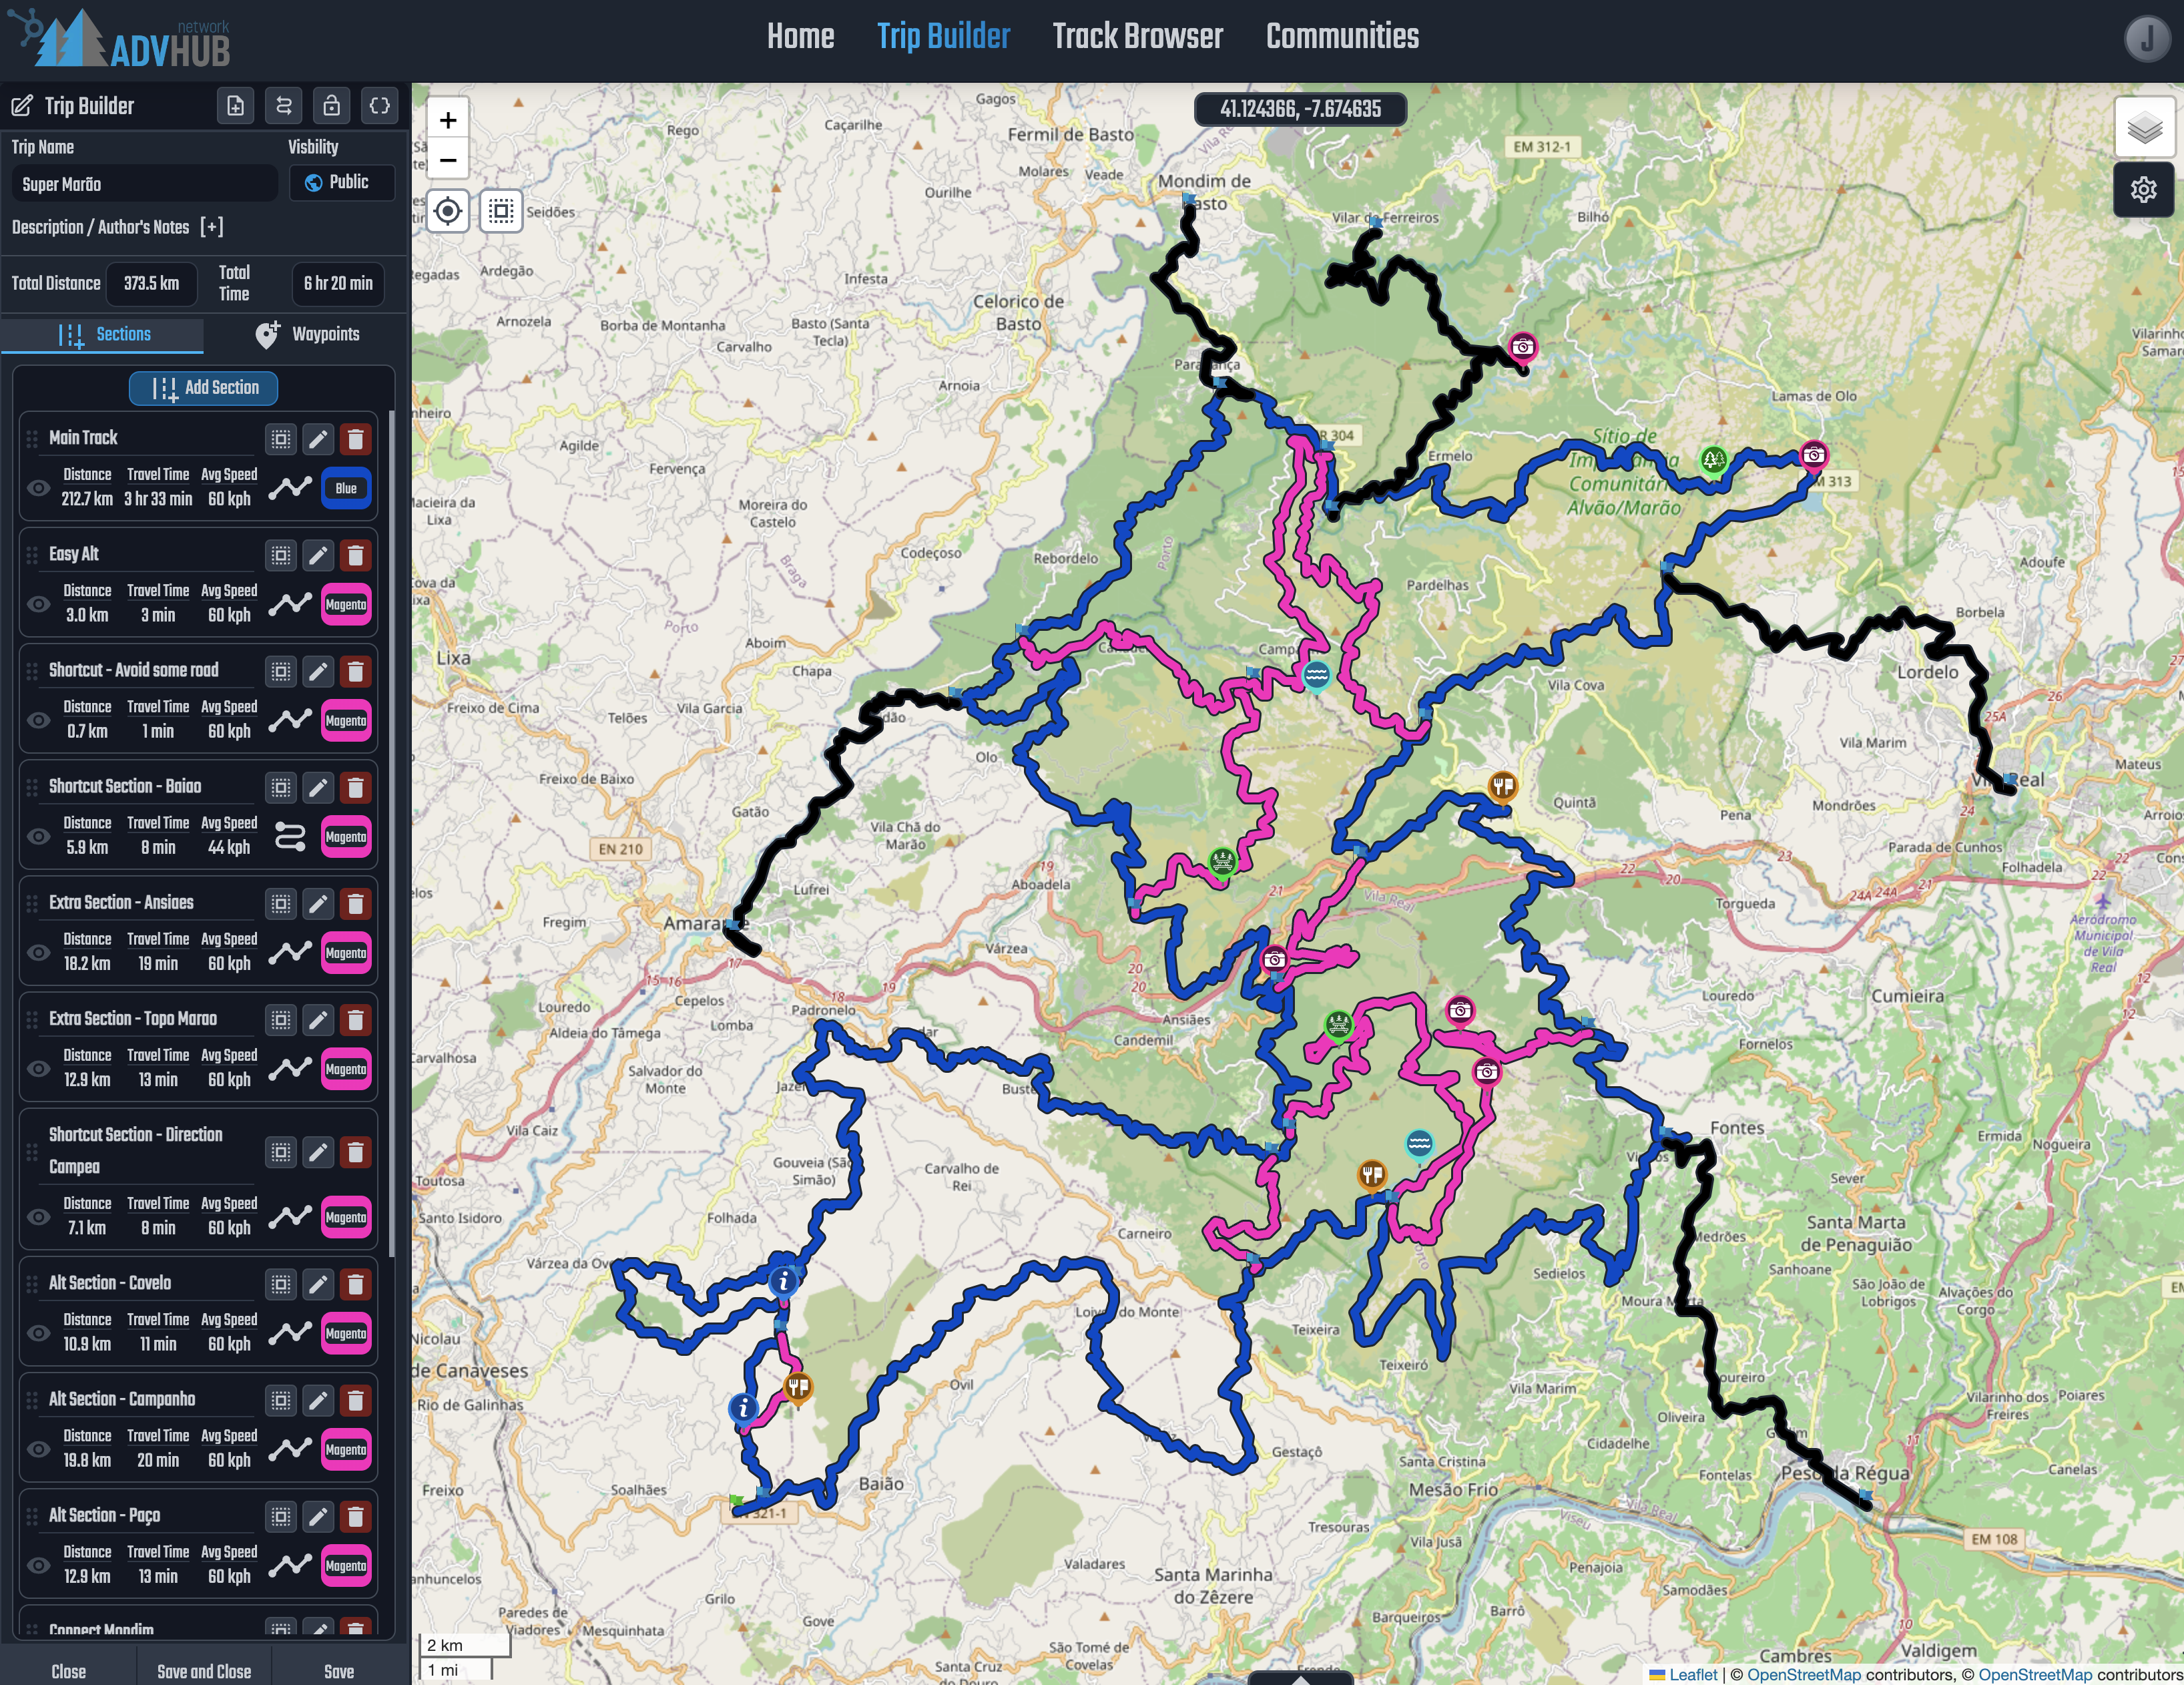Hide the Main Track section
Screen dimensions: 2184x1685
click(38, 488)
